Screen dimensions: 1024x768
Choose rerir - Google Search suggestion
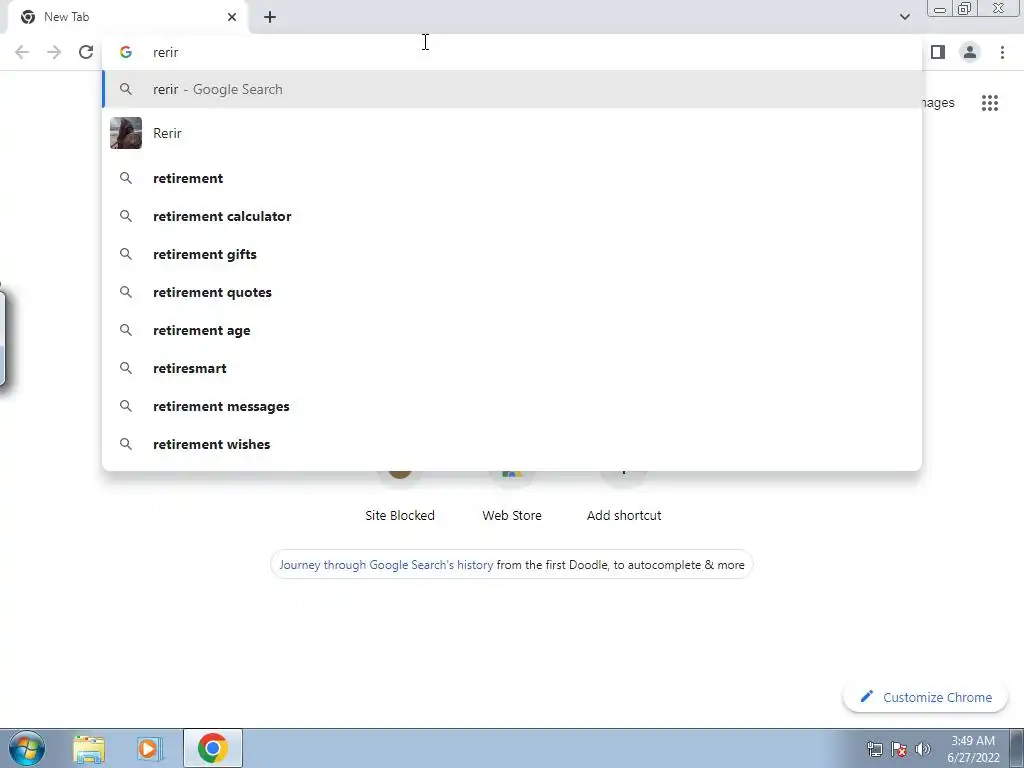(x=512, y=89)
